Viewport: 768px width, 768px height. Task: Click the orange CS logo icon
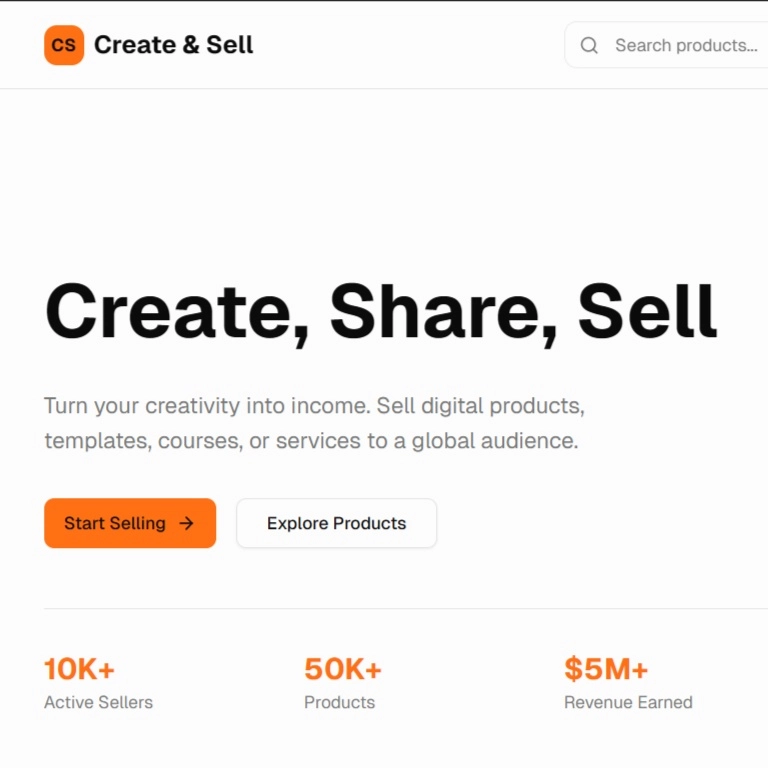(x=64, y=45)
